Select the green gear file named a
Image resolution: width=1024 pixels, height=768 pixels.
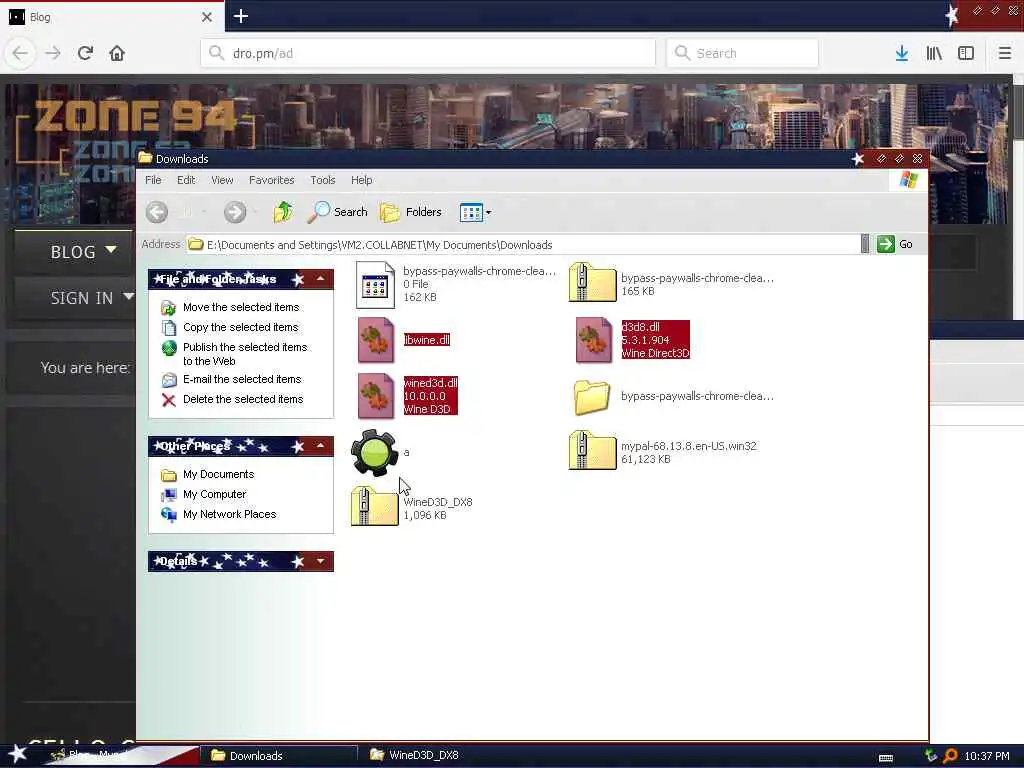pos(374,453)
